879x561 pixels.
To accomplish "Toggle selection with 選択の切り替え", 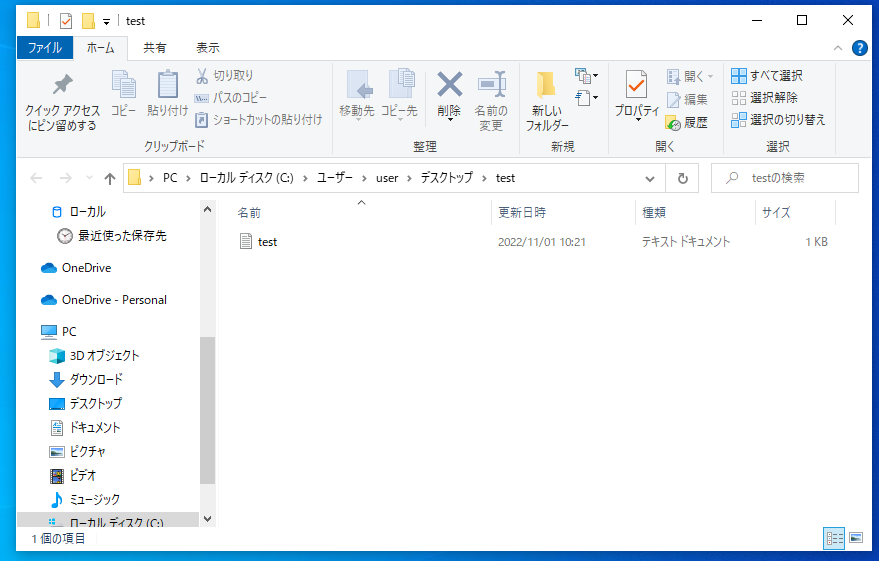I will pos(778,120).
